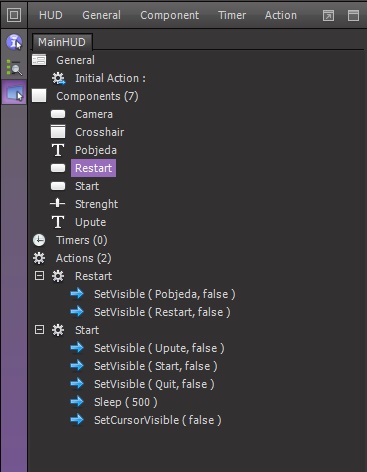Click arrow icon beside SetVisible Pobjeda

click(x=77, y=294)
